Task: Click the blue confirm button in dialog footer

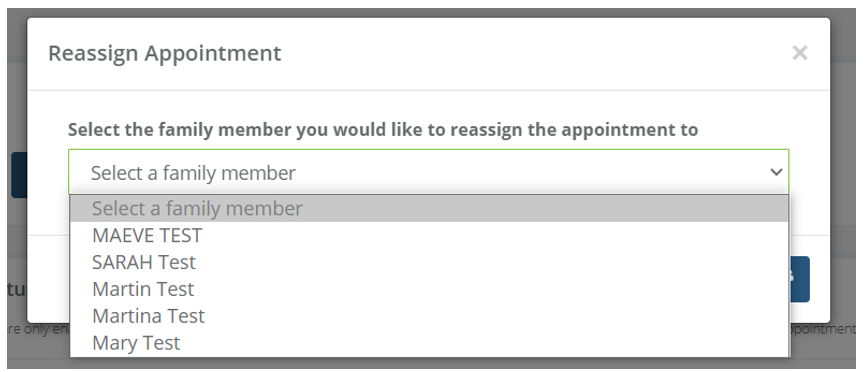Action: (x=800, y=279)
